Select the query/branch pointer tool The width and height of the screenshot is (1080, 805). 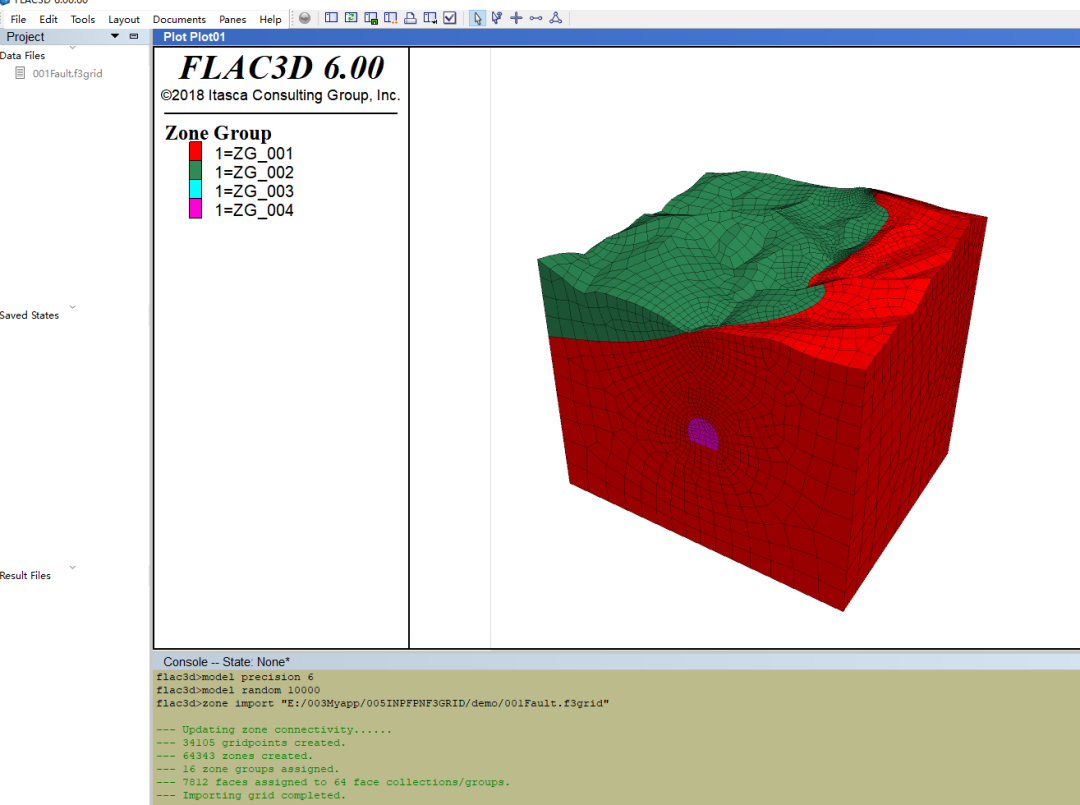click(x=497, y=18)
